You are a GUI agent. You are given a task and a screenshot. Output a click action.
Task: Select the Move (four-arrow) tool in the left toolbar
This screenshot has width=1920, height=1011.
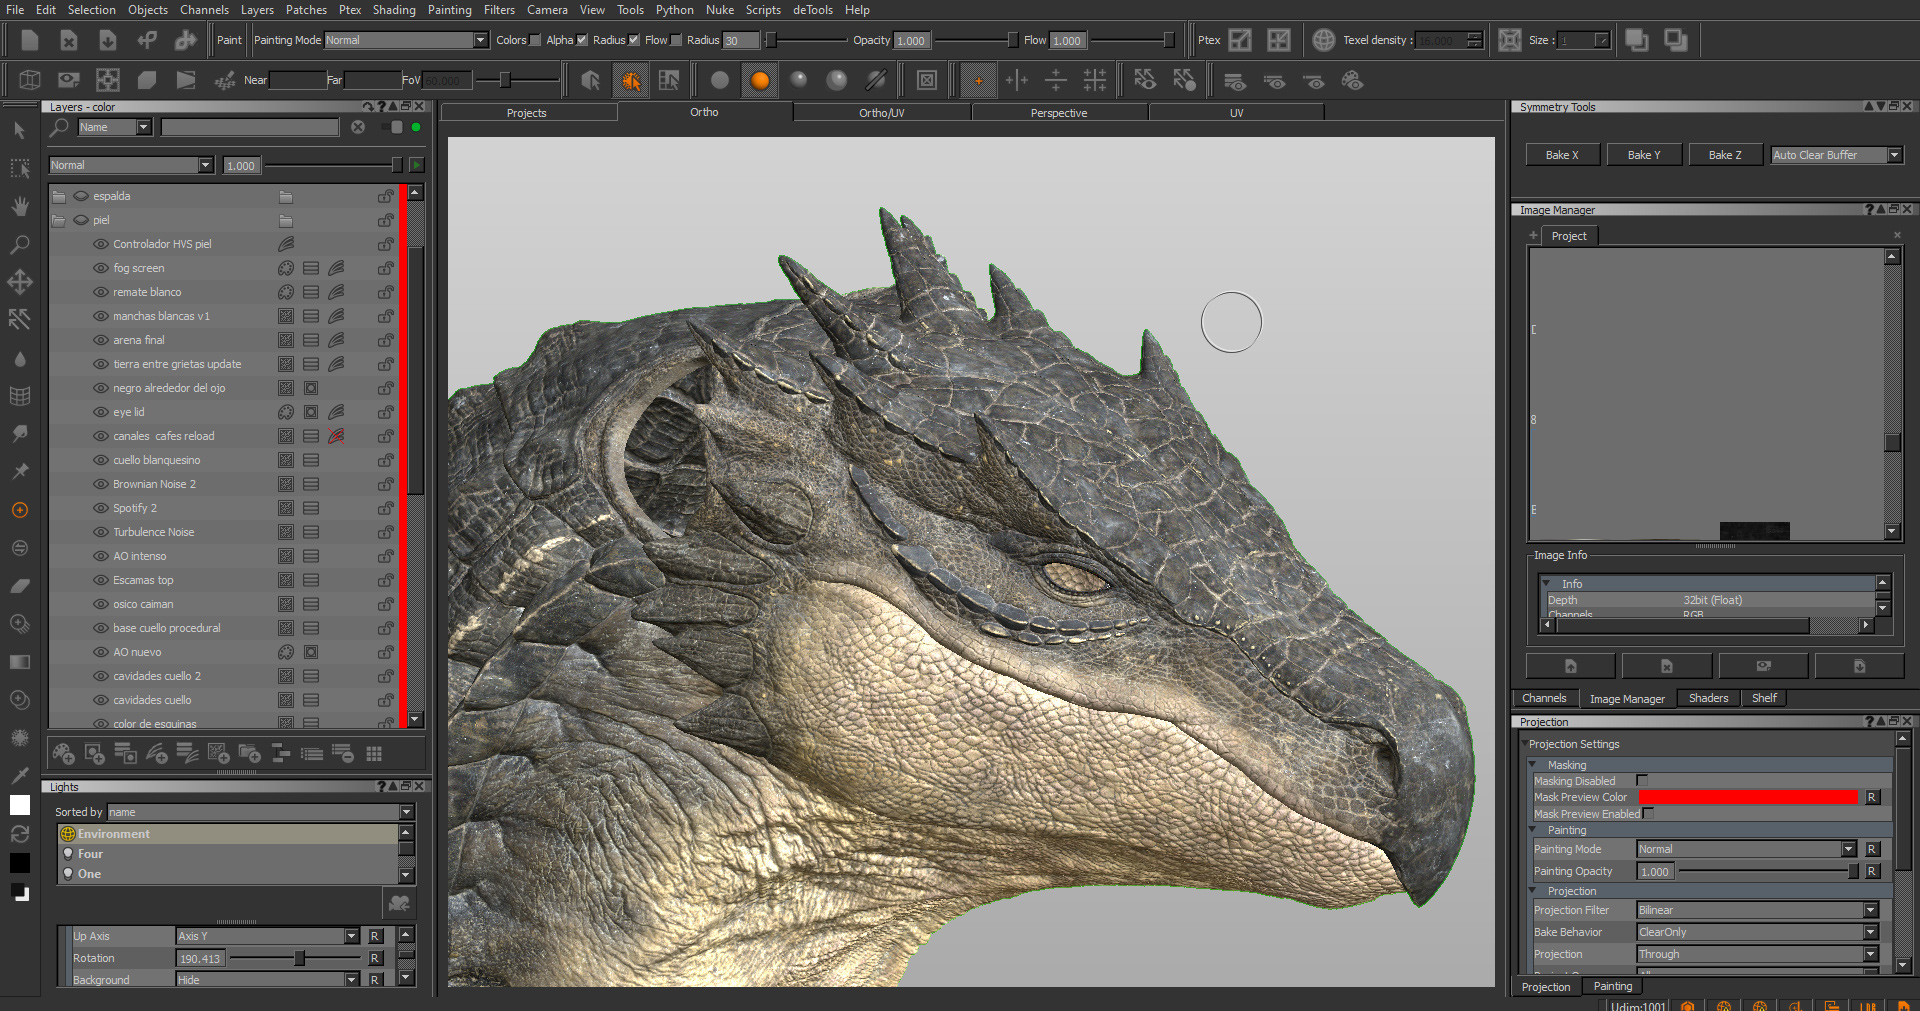20,282
